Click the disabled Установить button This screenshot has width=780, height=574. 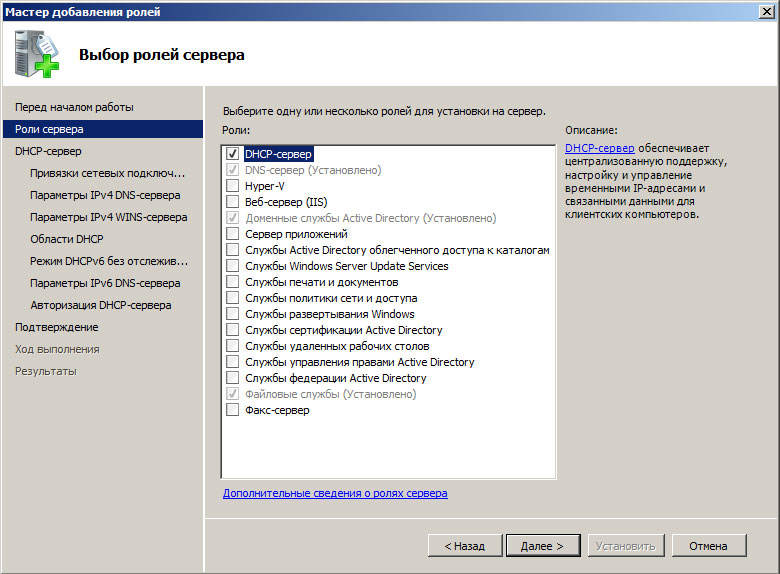point(626,546)
